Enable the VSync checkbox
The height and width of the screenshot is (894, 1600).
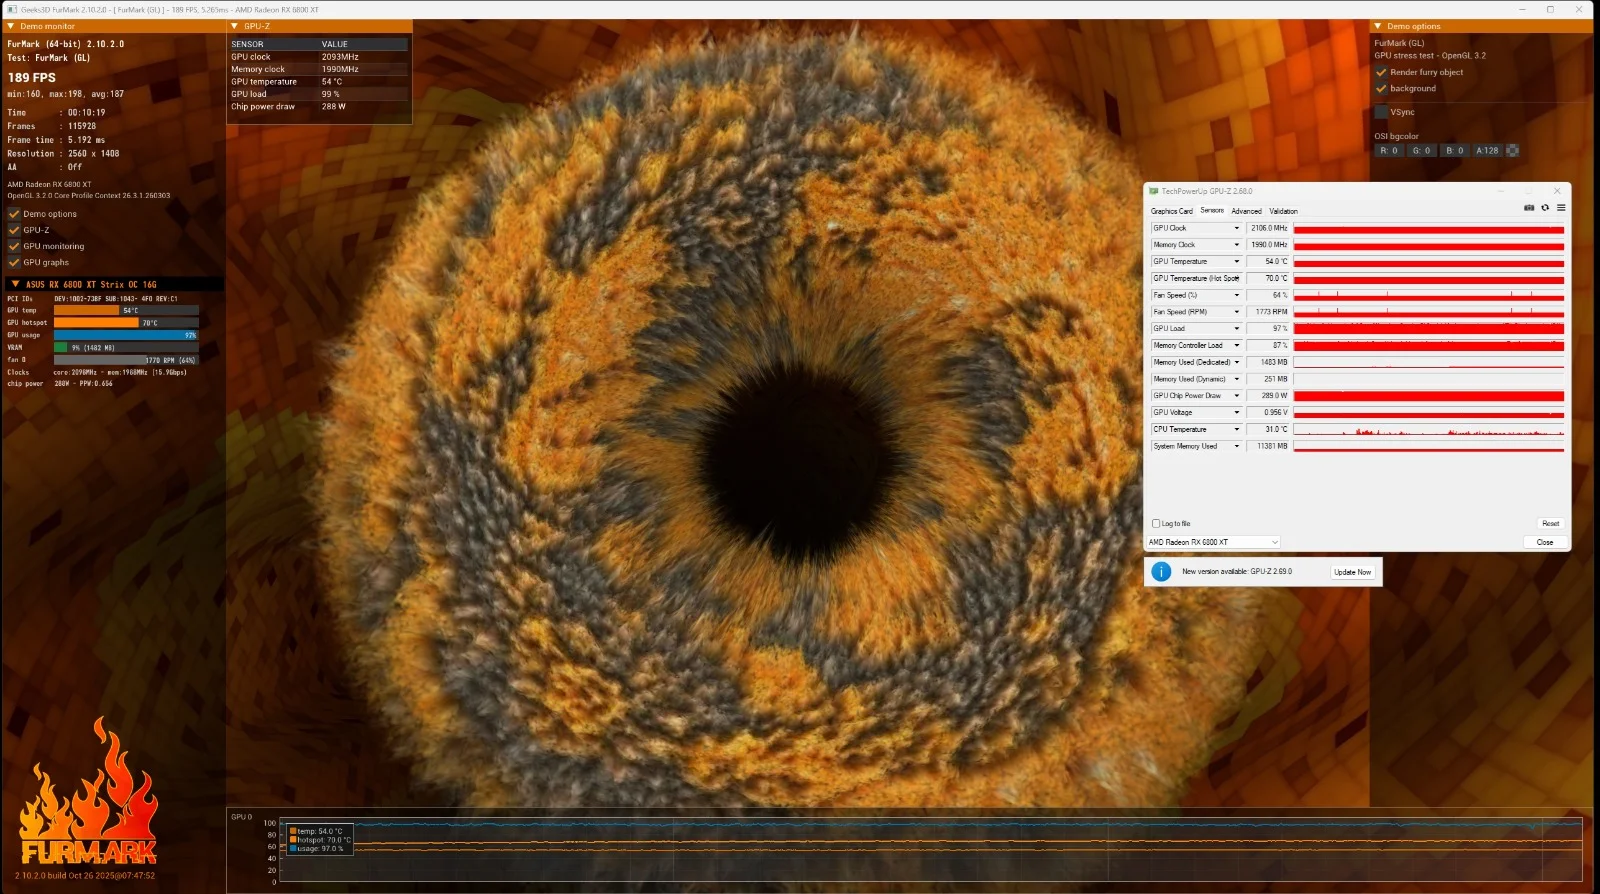(x=1381, y=112)
